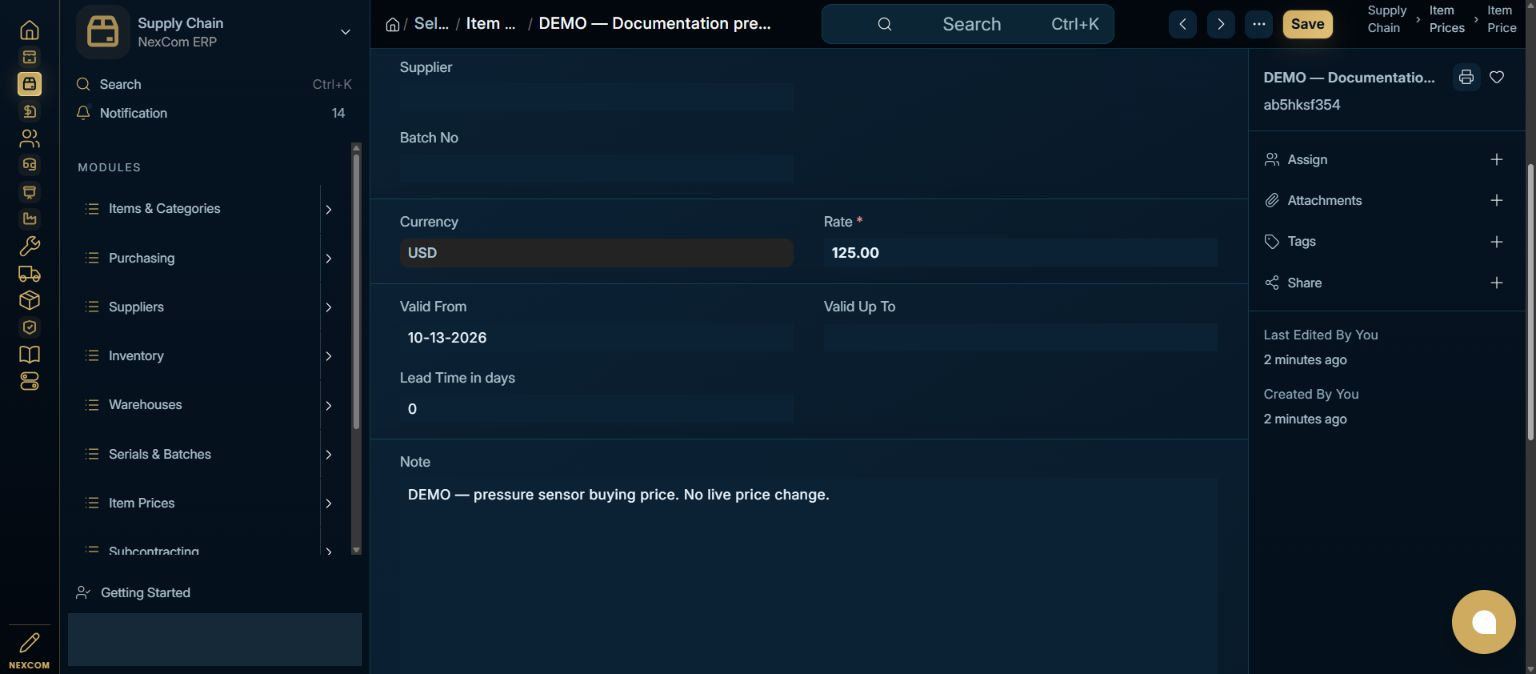
Task: Favorite the document with the heart icon
Action: pyautogui.click(x=1497, y=77)
